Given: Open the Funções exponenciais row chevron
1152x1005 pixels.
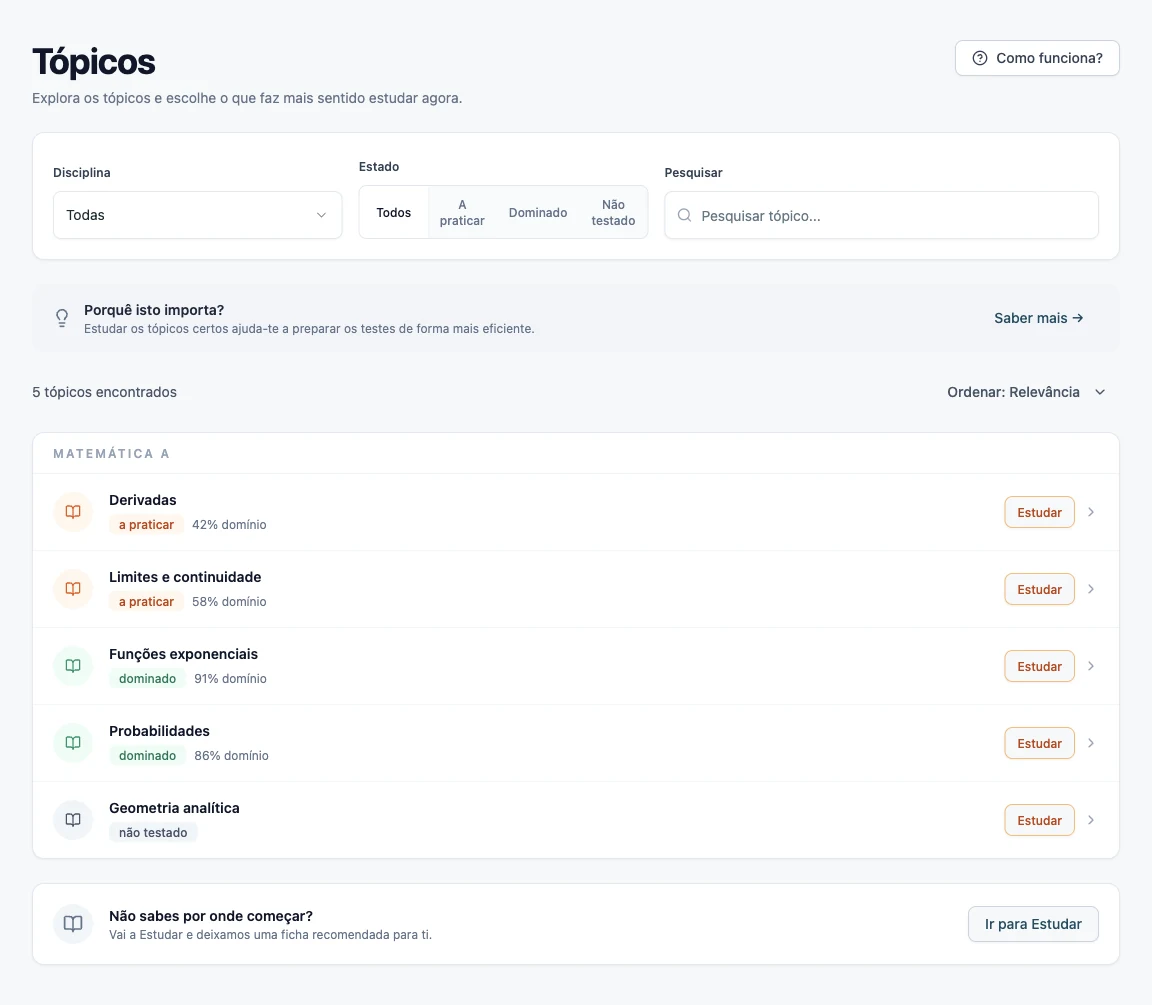Looking at the screenshot, I should pos(1091,666).
